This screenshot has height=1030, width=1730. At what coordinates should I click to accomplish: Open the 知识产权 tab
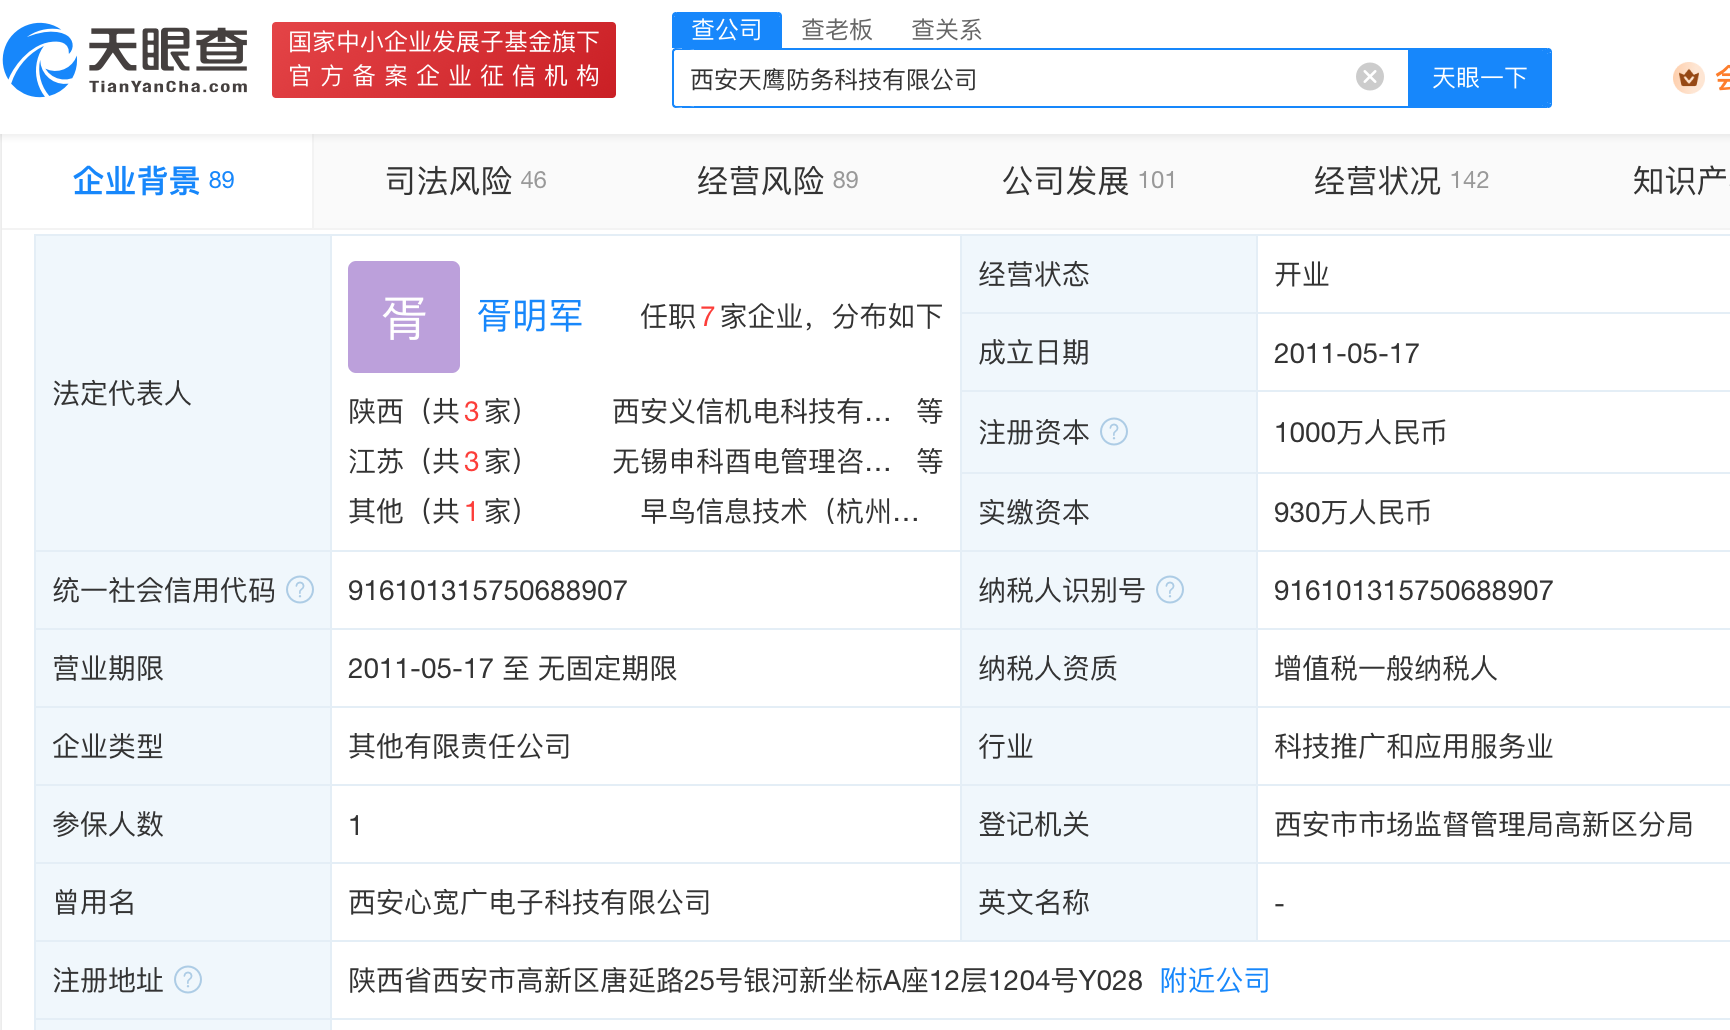pyautogui.click(x=1680, y=181)
